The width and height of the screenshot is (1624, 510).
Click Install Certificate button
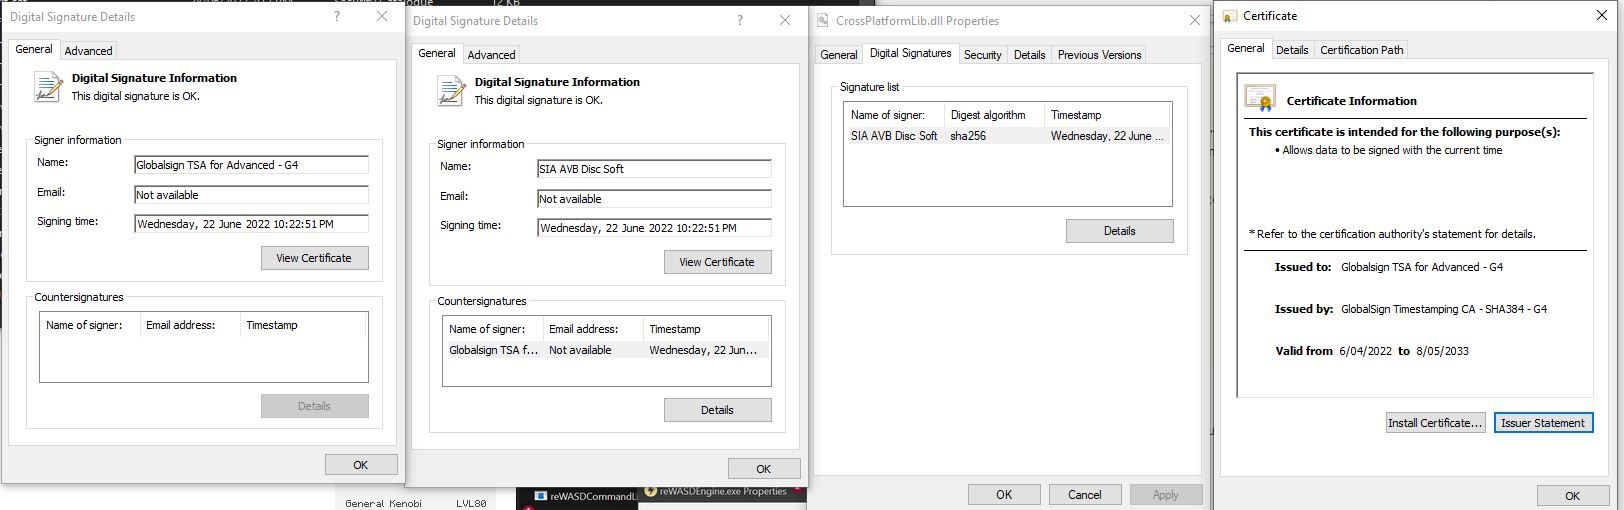1435,423
